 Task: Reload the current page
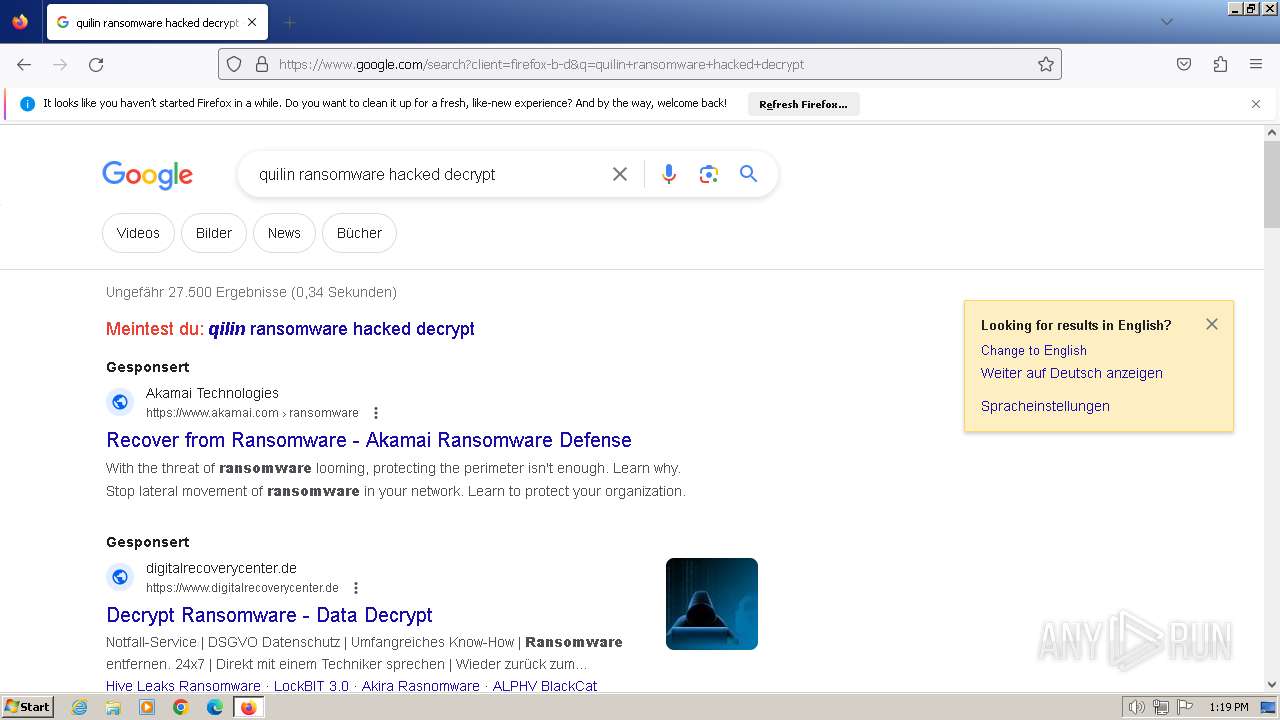coord(96,64)
